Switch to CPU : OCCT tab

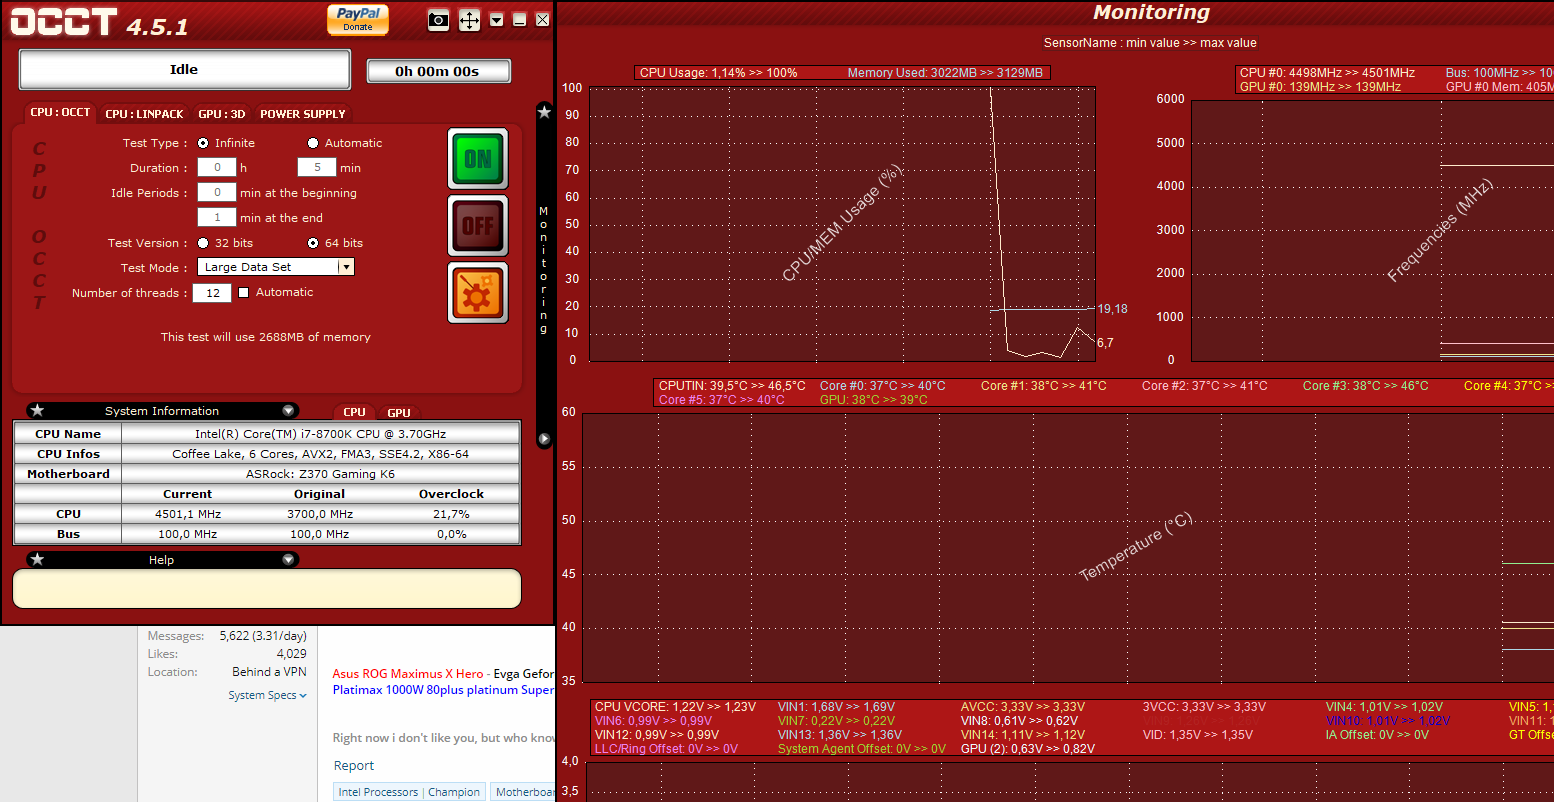(60, 113)
